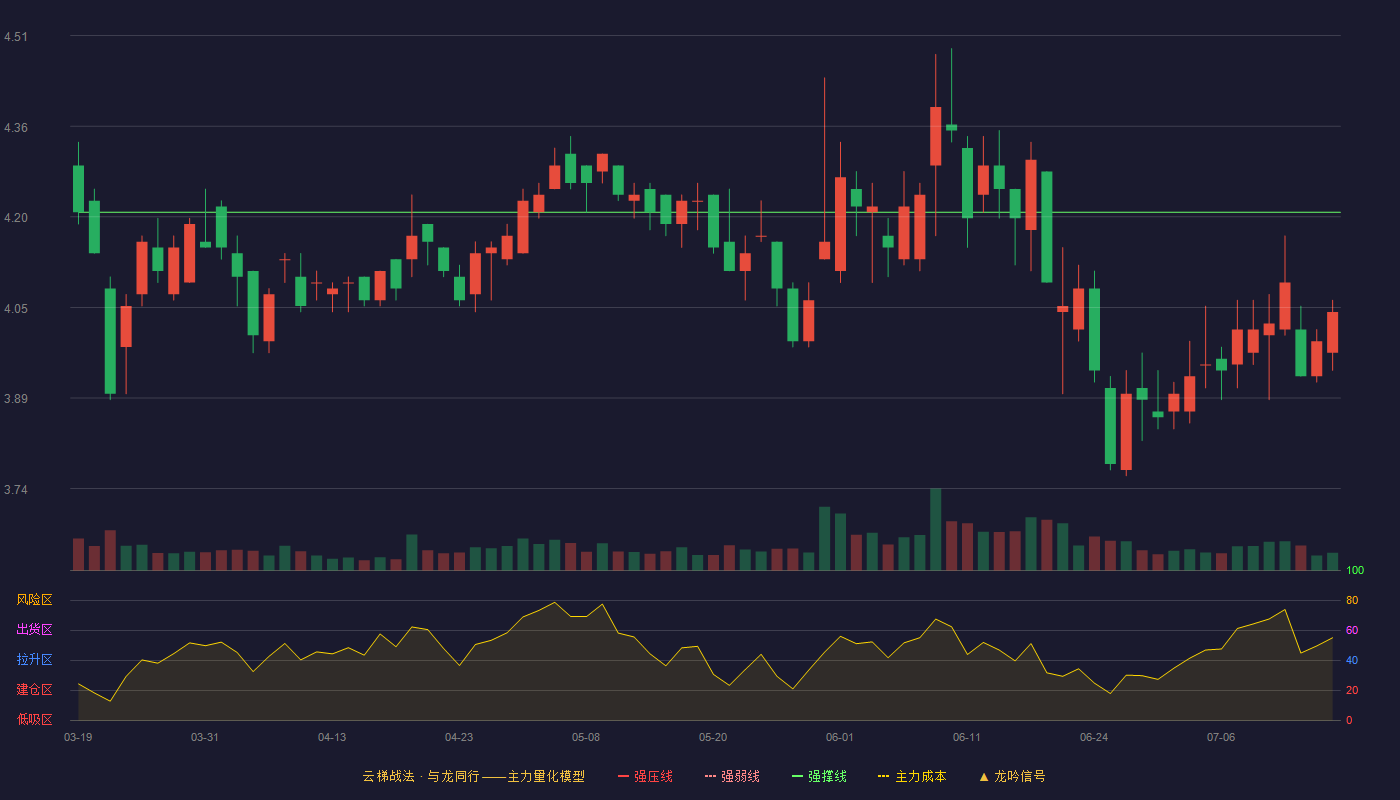Click the tallest volume bar in mid-June
The image size is (1400, 800).
[935, 529]
